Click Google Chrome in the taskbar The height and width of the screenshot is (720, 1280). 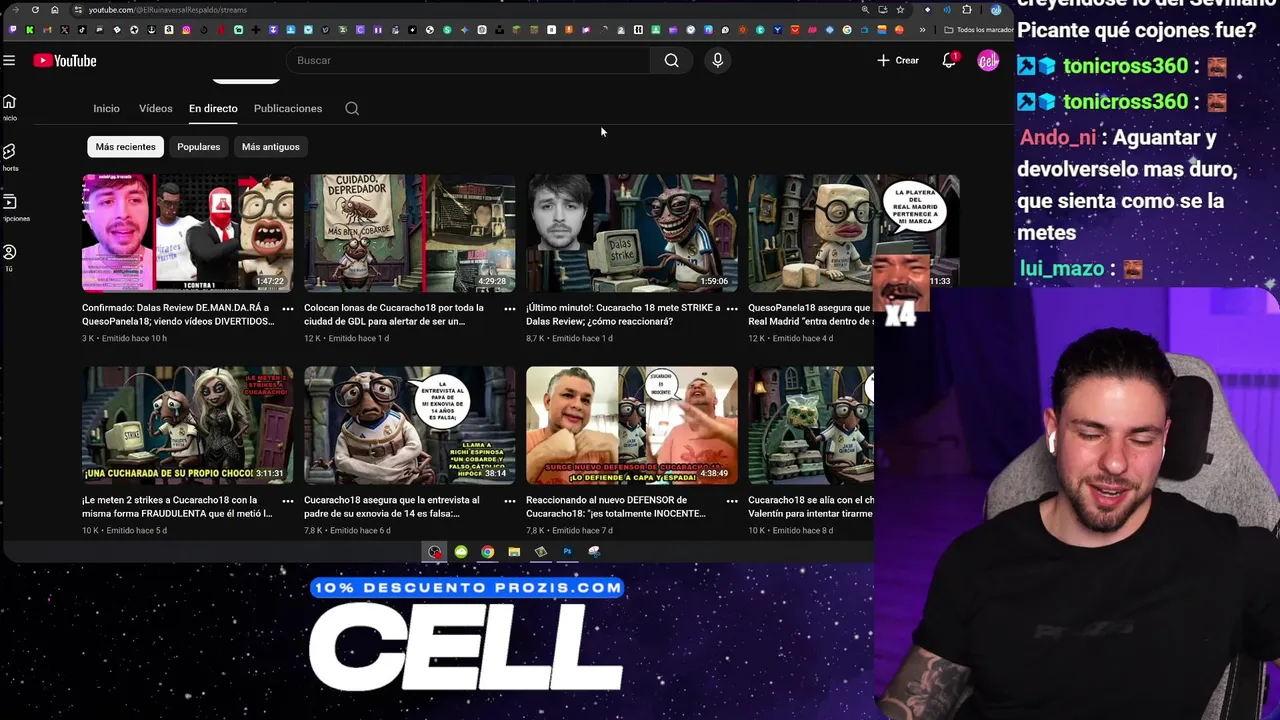(487, 552)
